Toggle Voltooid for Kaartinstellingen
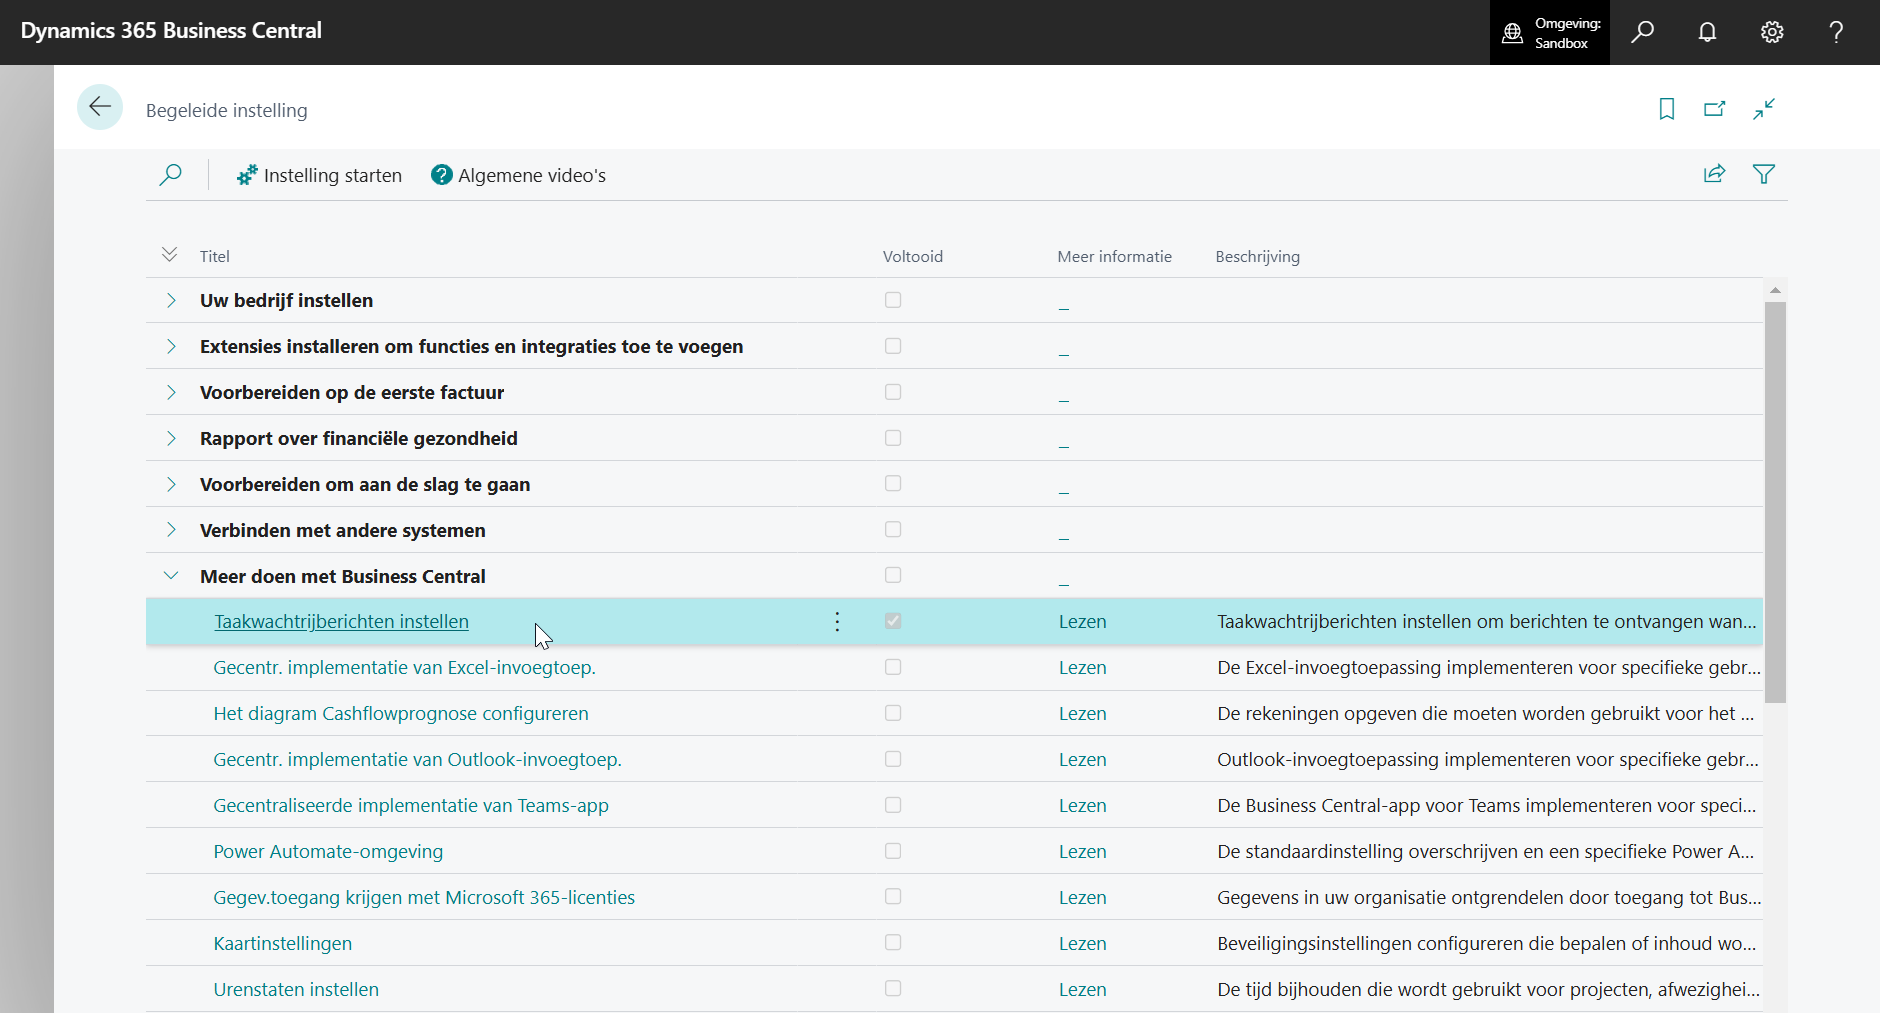Image resolution: width=1880 pixels, height=1013 pixels. (x=893, y=943)
